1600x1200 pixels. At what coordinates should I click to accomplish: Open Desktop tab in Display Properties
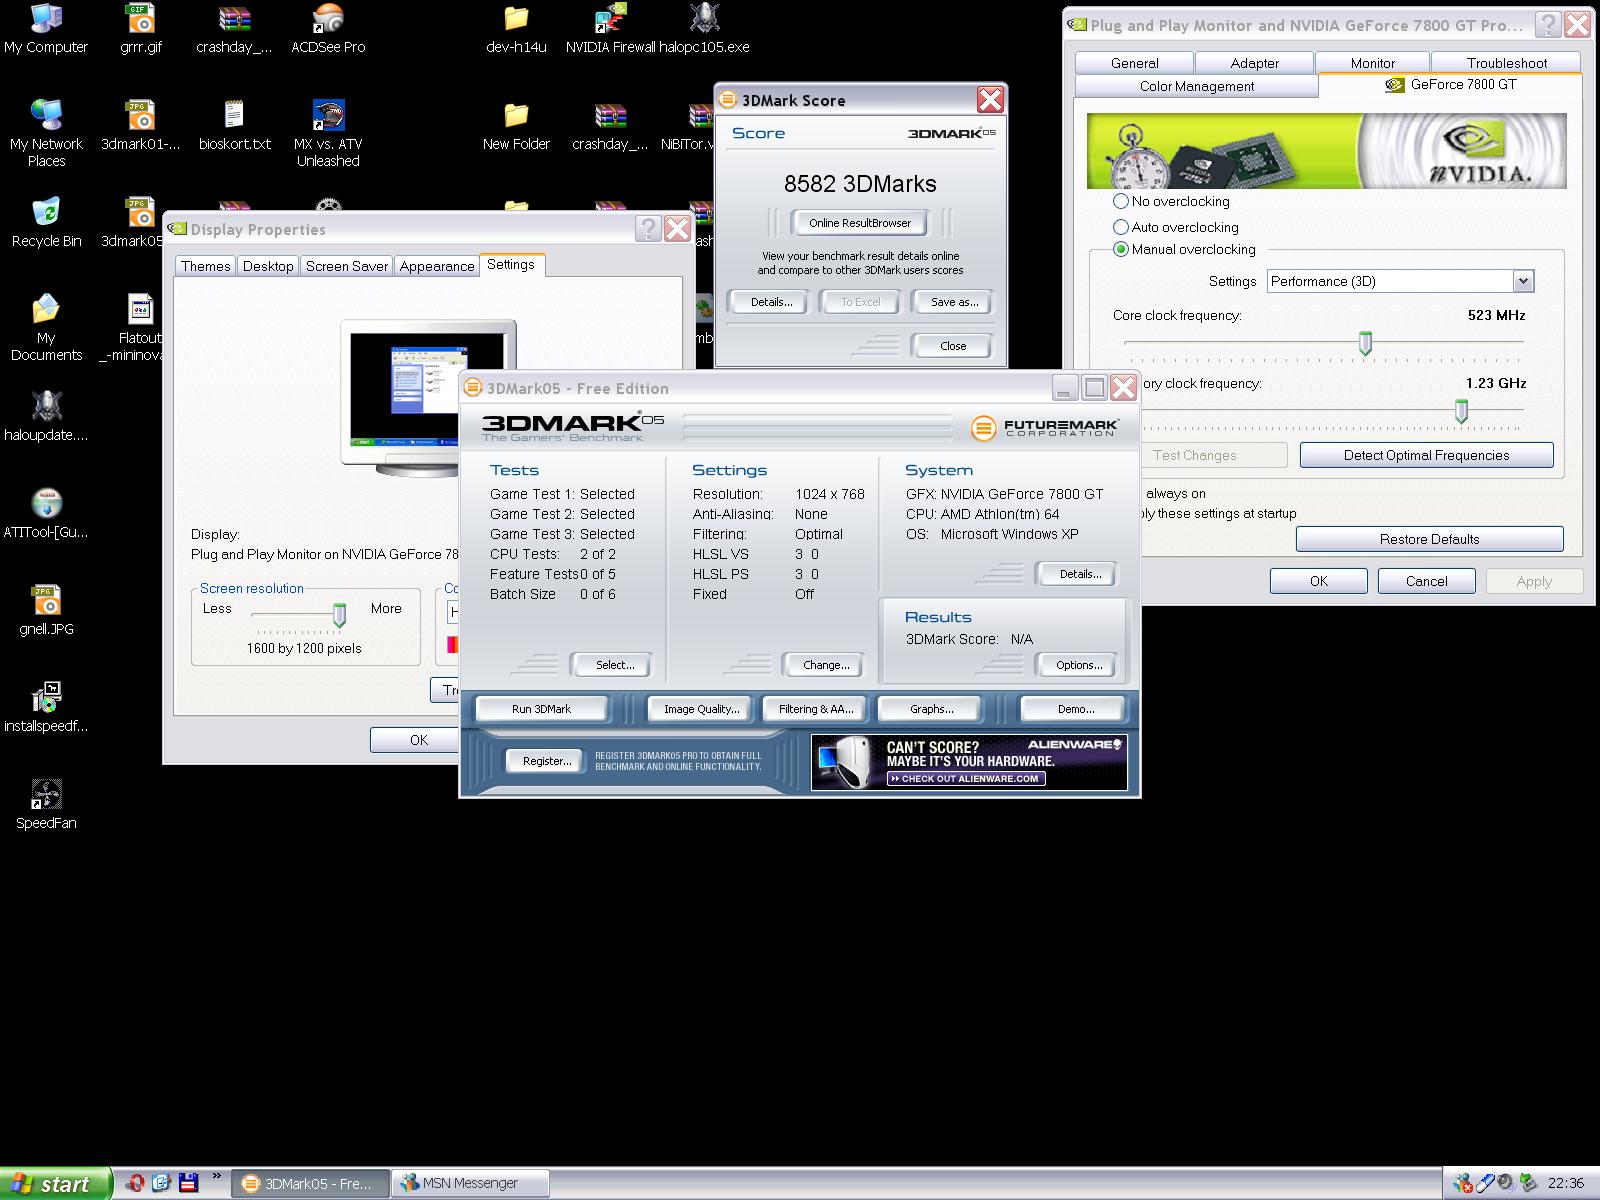pos(268,266)
